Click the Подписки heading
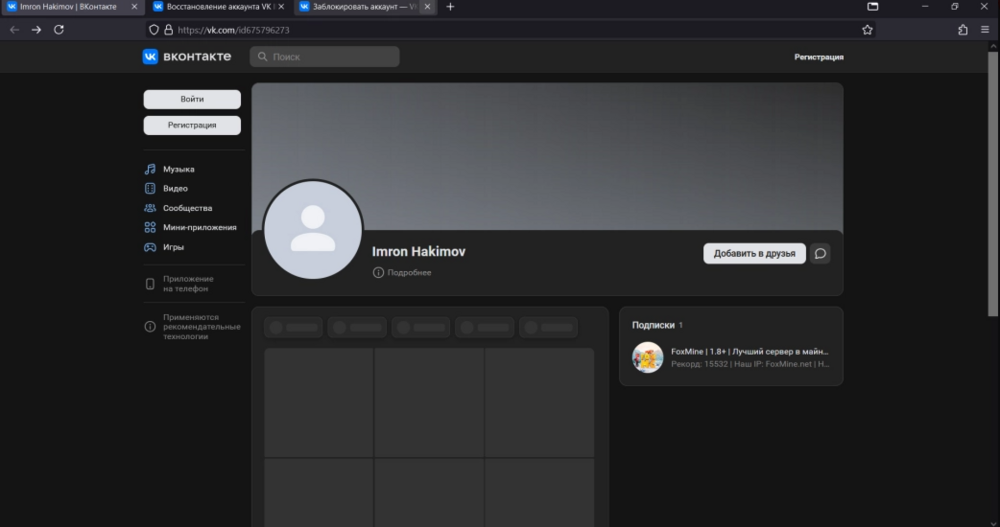 click(x=653, y=325)
